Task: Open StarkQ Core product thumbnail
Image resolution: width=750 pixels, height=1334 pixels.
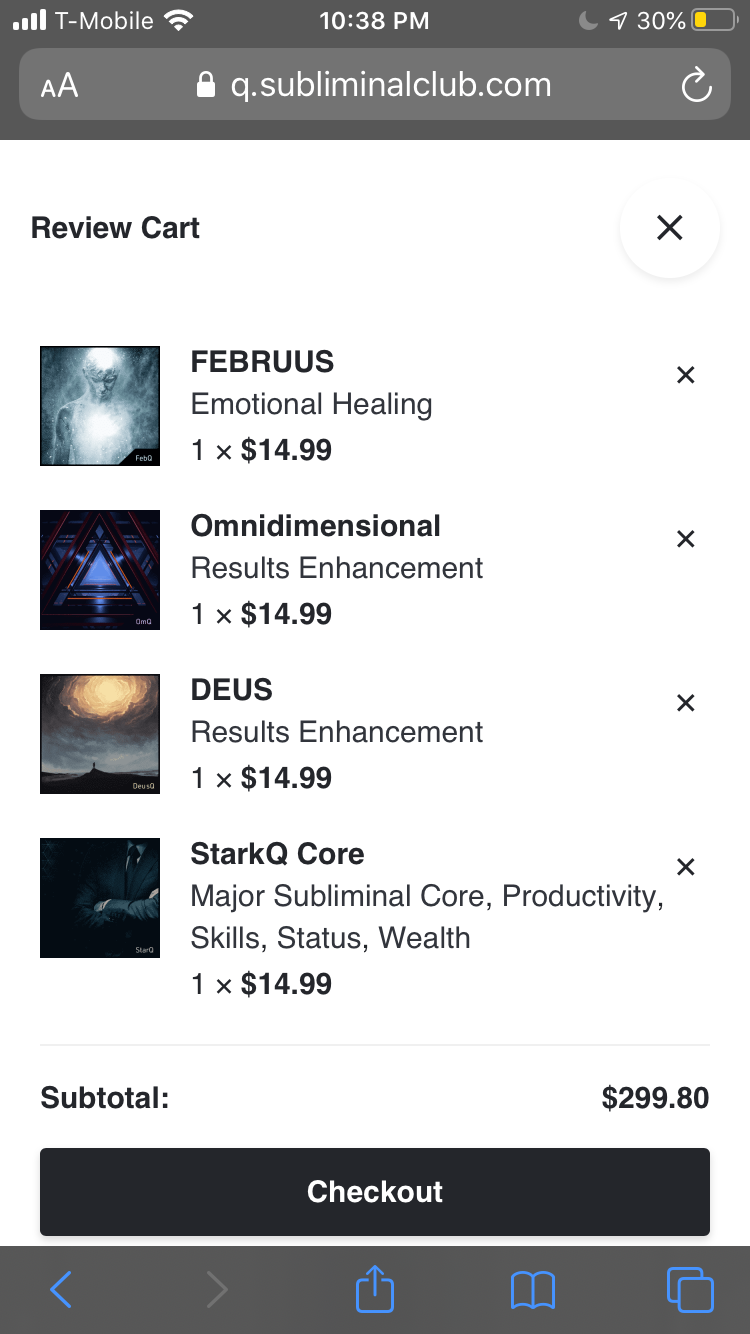Action: point(100,898)
